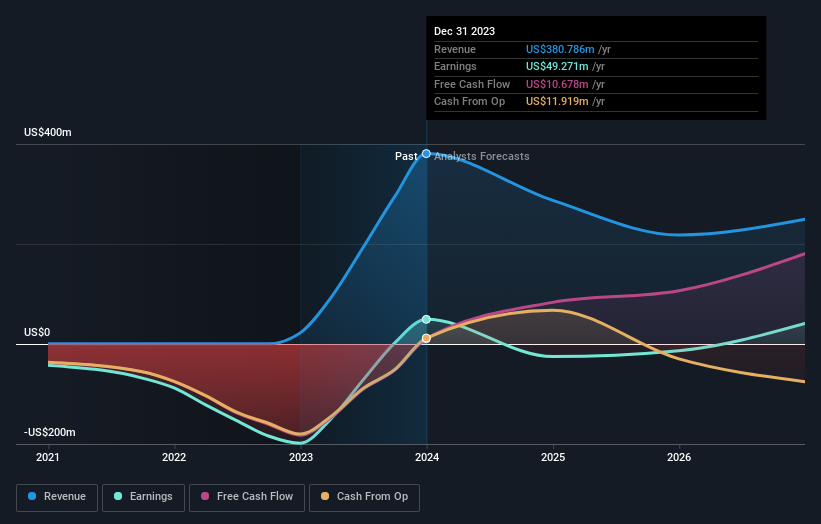Click the US$10.678m free cash flow value
This screenshot has width=821, height=524.
(557, 84)
